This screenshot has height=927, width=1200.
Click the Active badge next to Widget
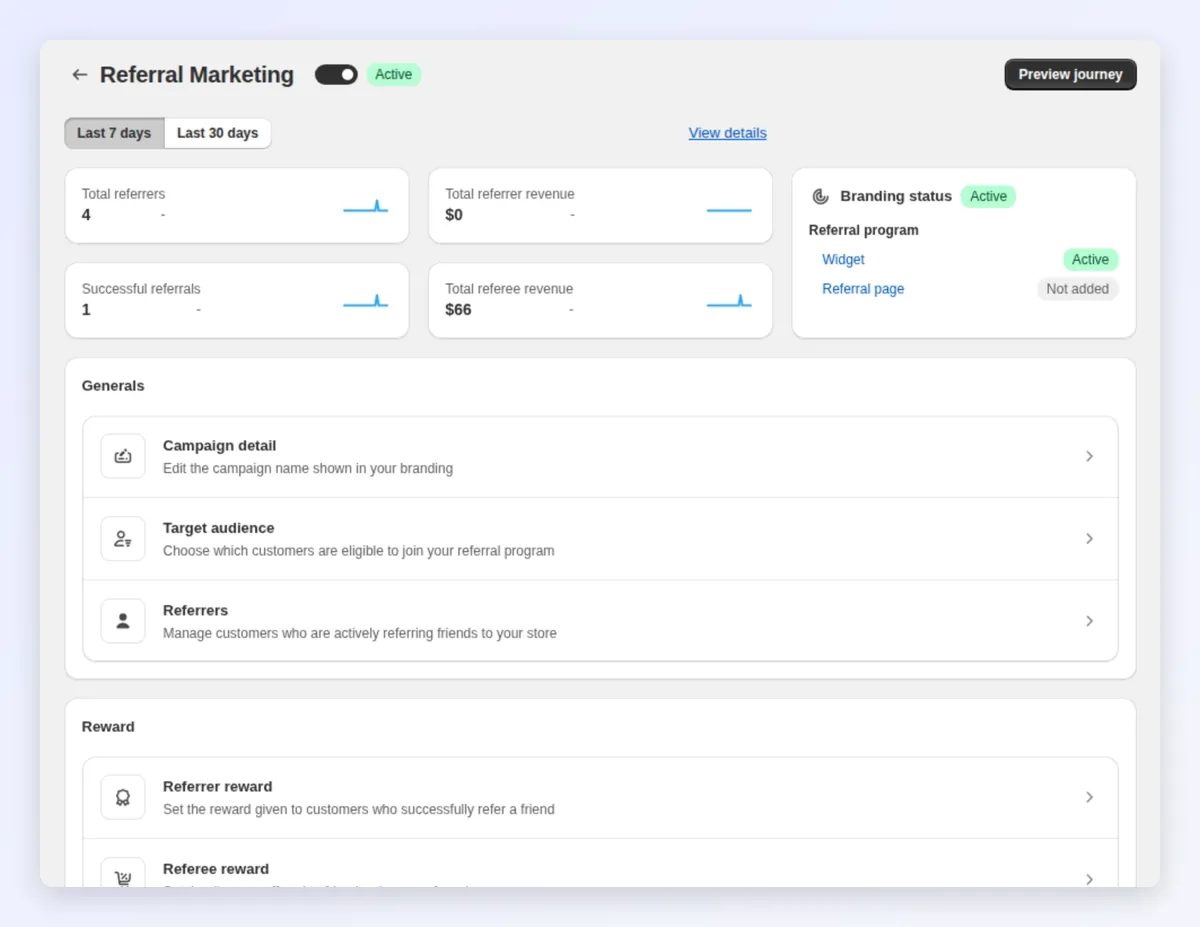coord(1090,260)
